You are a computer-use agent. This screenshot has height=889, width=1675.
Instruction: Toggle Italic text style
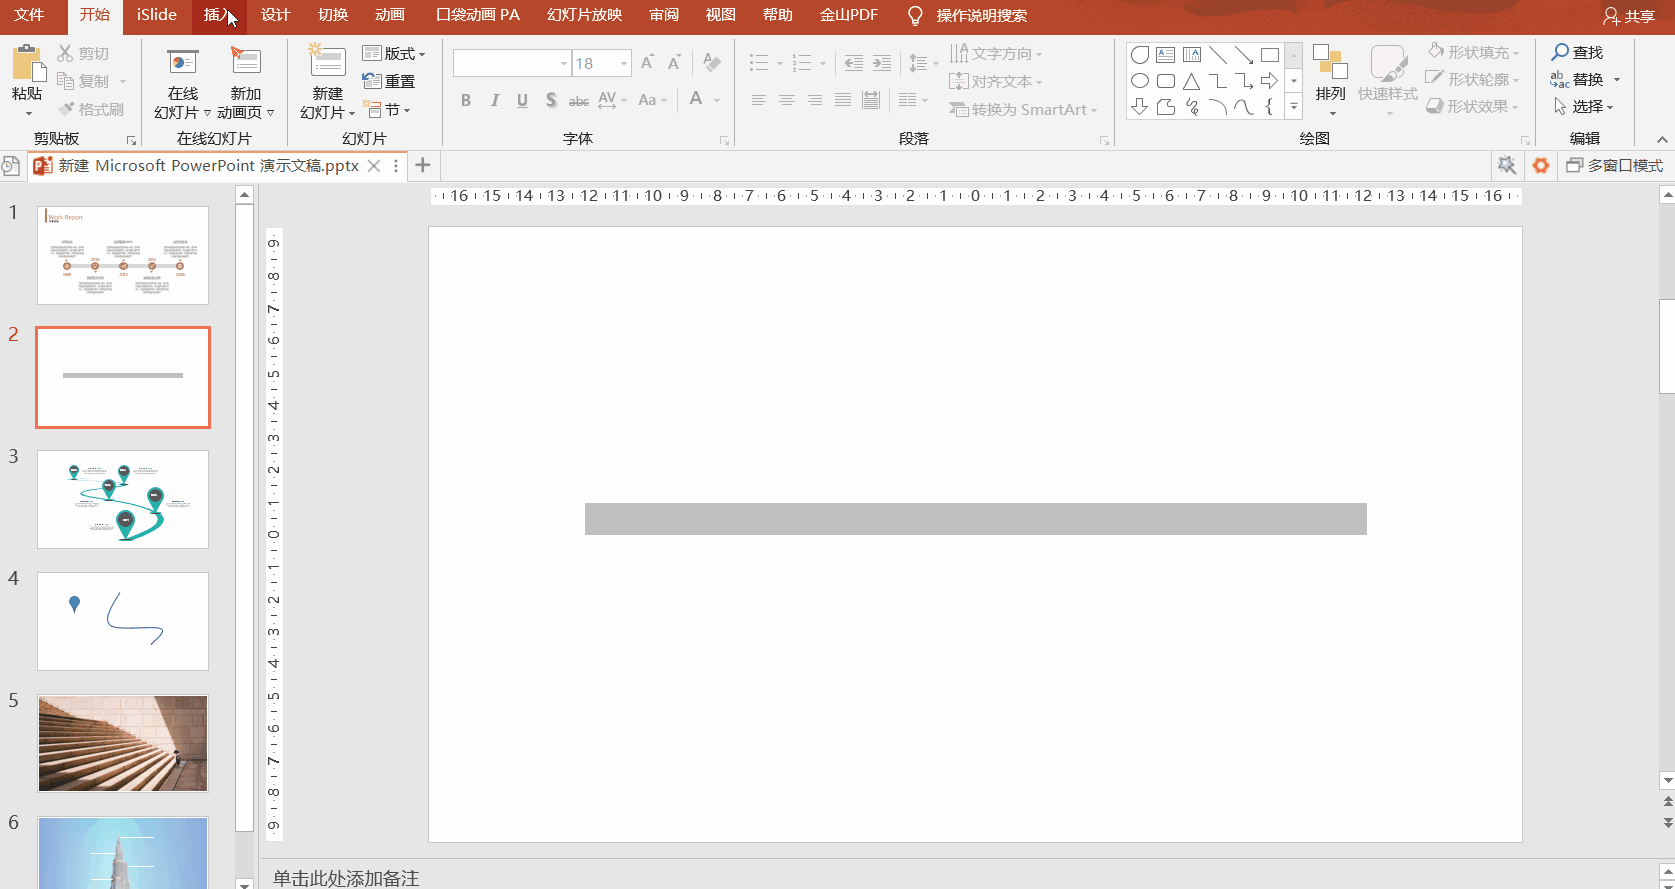point(494,100)
